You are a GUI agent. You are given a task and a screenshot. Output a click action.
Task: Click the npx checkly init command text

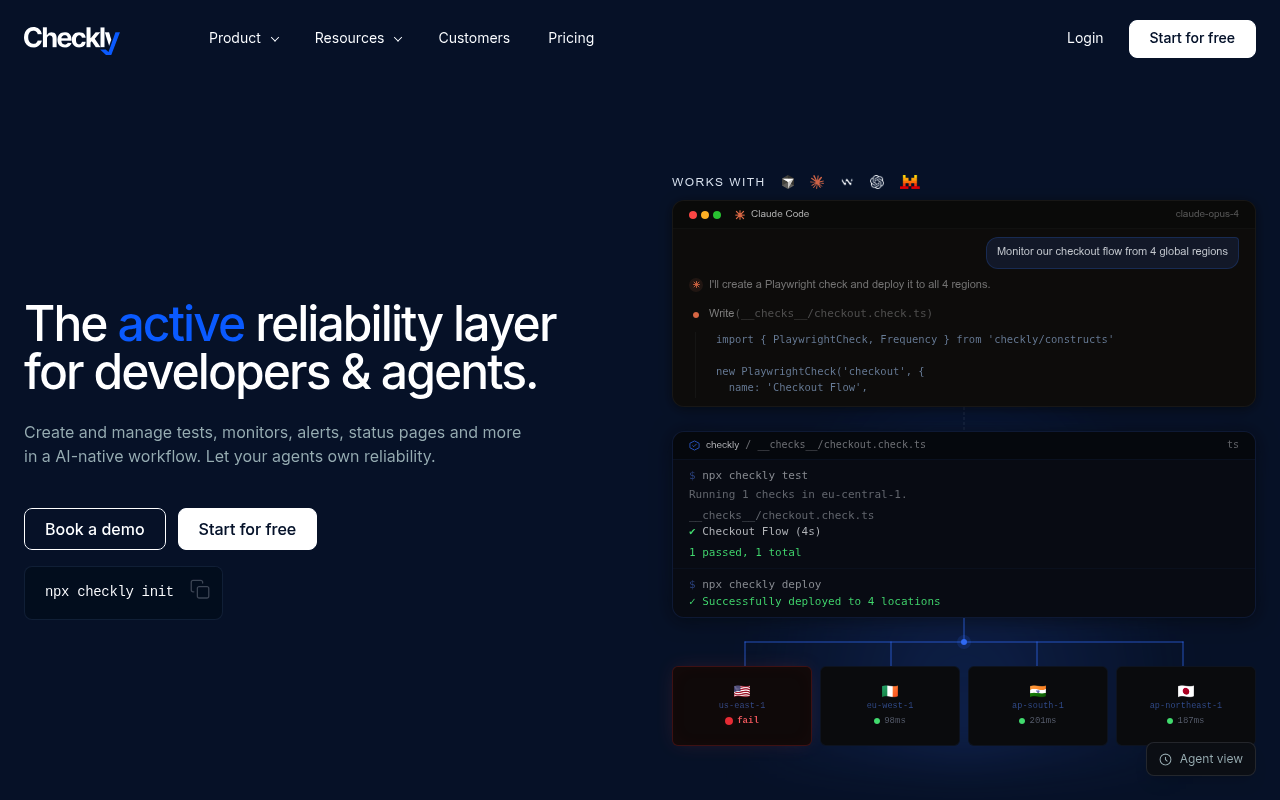coord(109,592)
